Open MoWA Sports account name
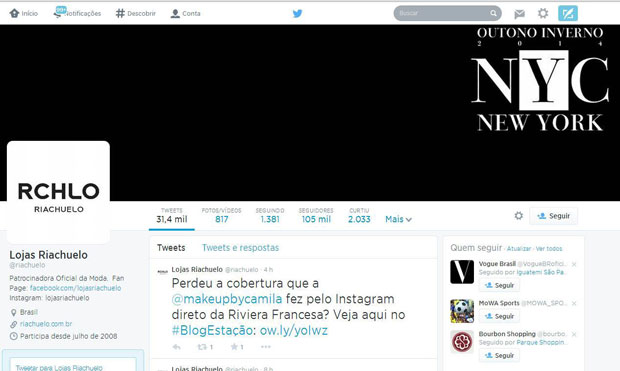 pos(499,303)
